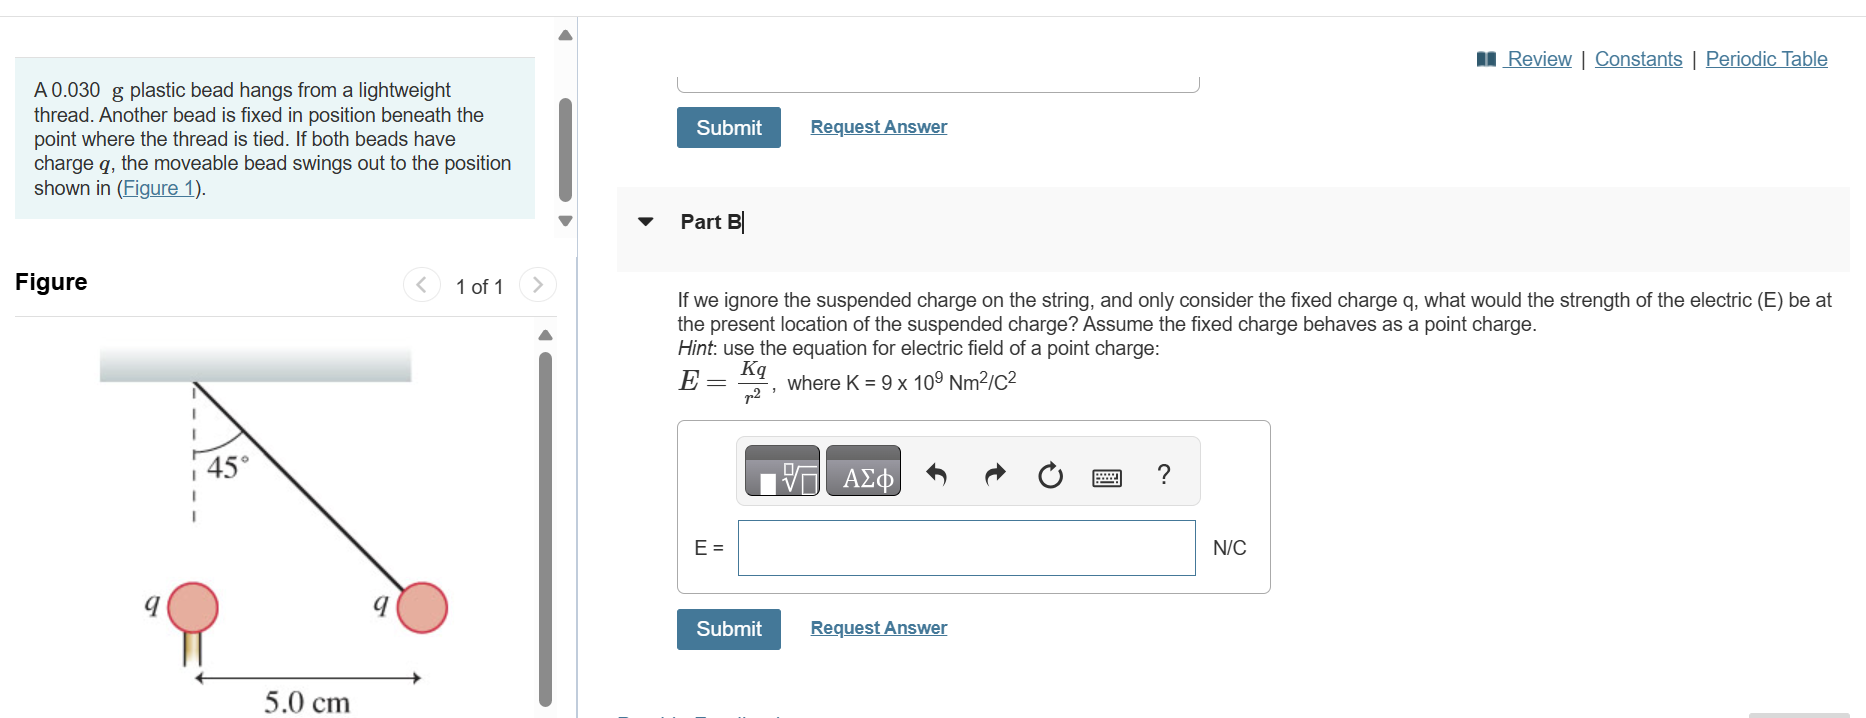Viewport: 1866px width, 718px height.
Task: Click the Review book icon
Action: pos(1486,59)
